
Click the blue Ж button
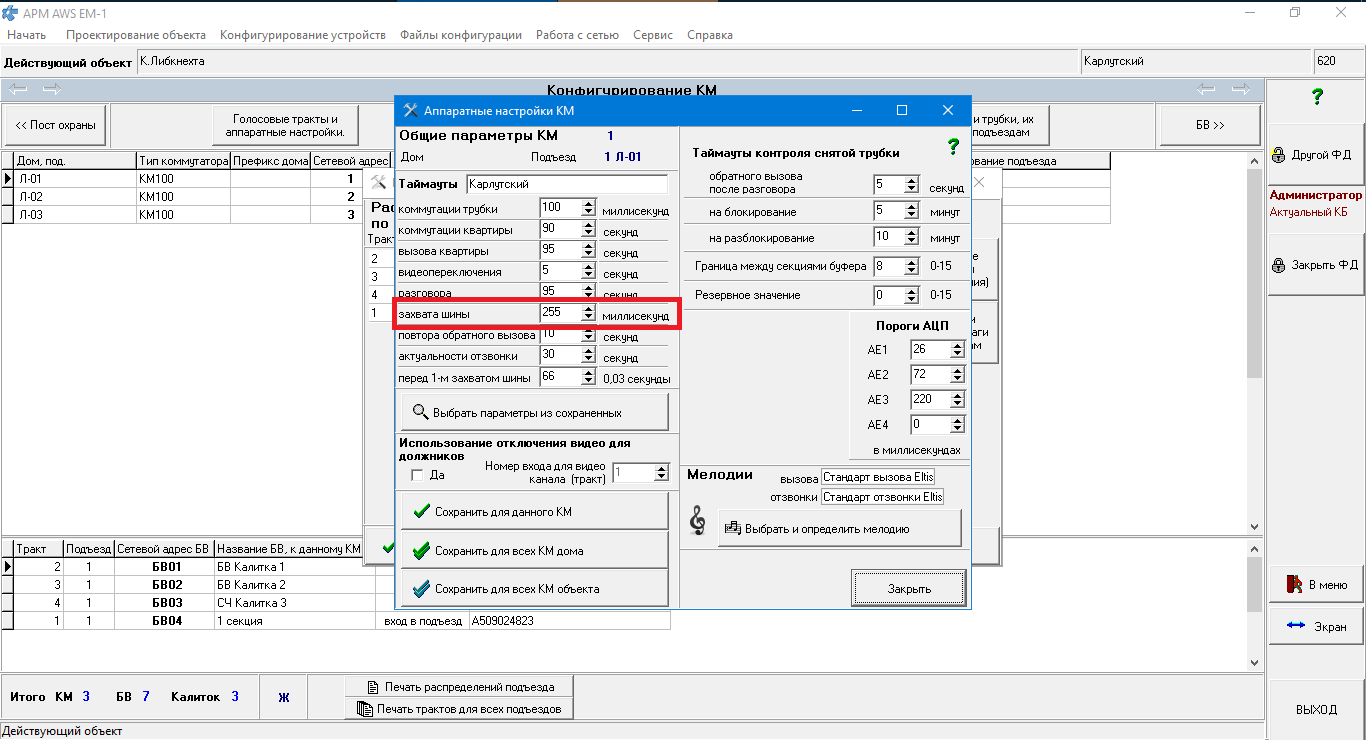tap(284, 697)
